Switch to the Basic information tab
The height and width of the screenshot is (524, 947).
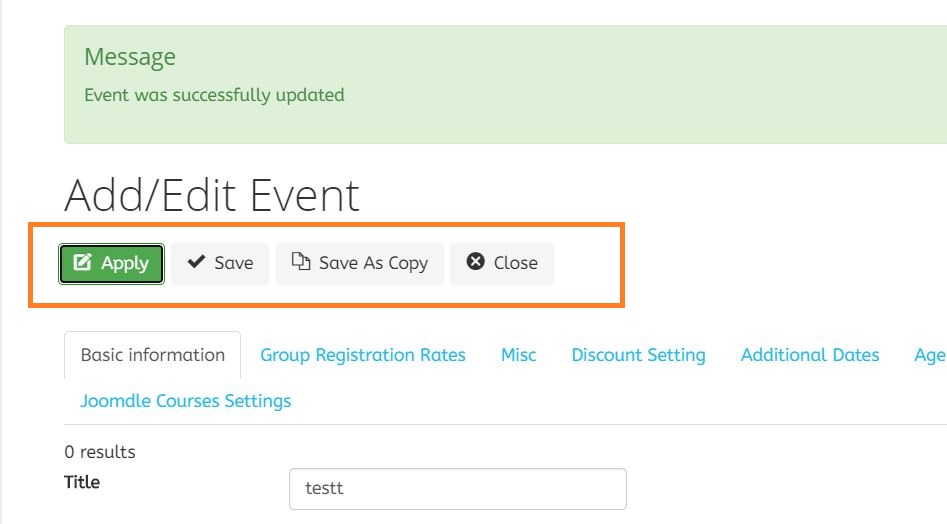[x=152, y=355]
